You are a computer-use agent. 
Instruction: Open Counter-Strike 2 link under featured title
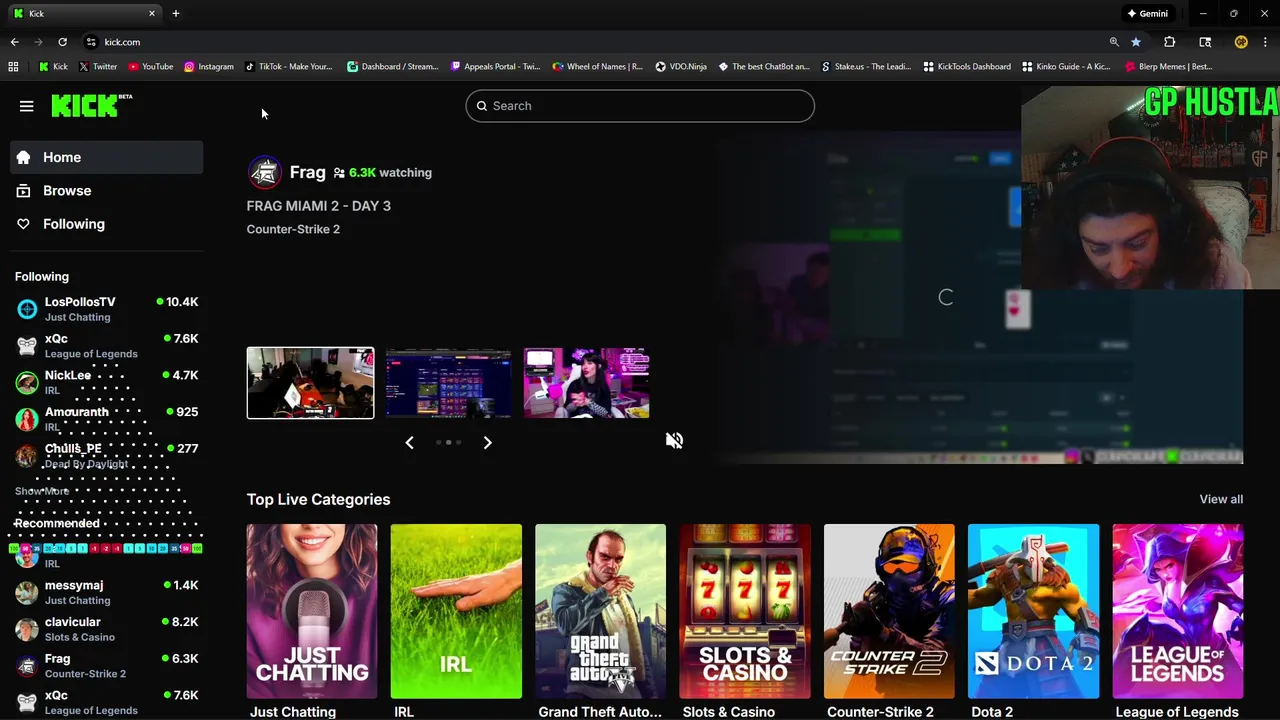293,229
